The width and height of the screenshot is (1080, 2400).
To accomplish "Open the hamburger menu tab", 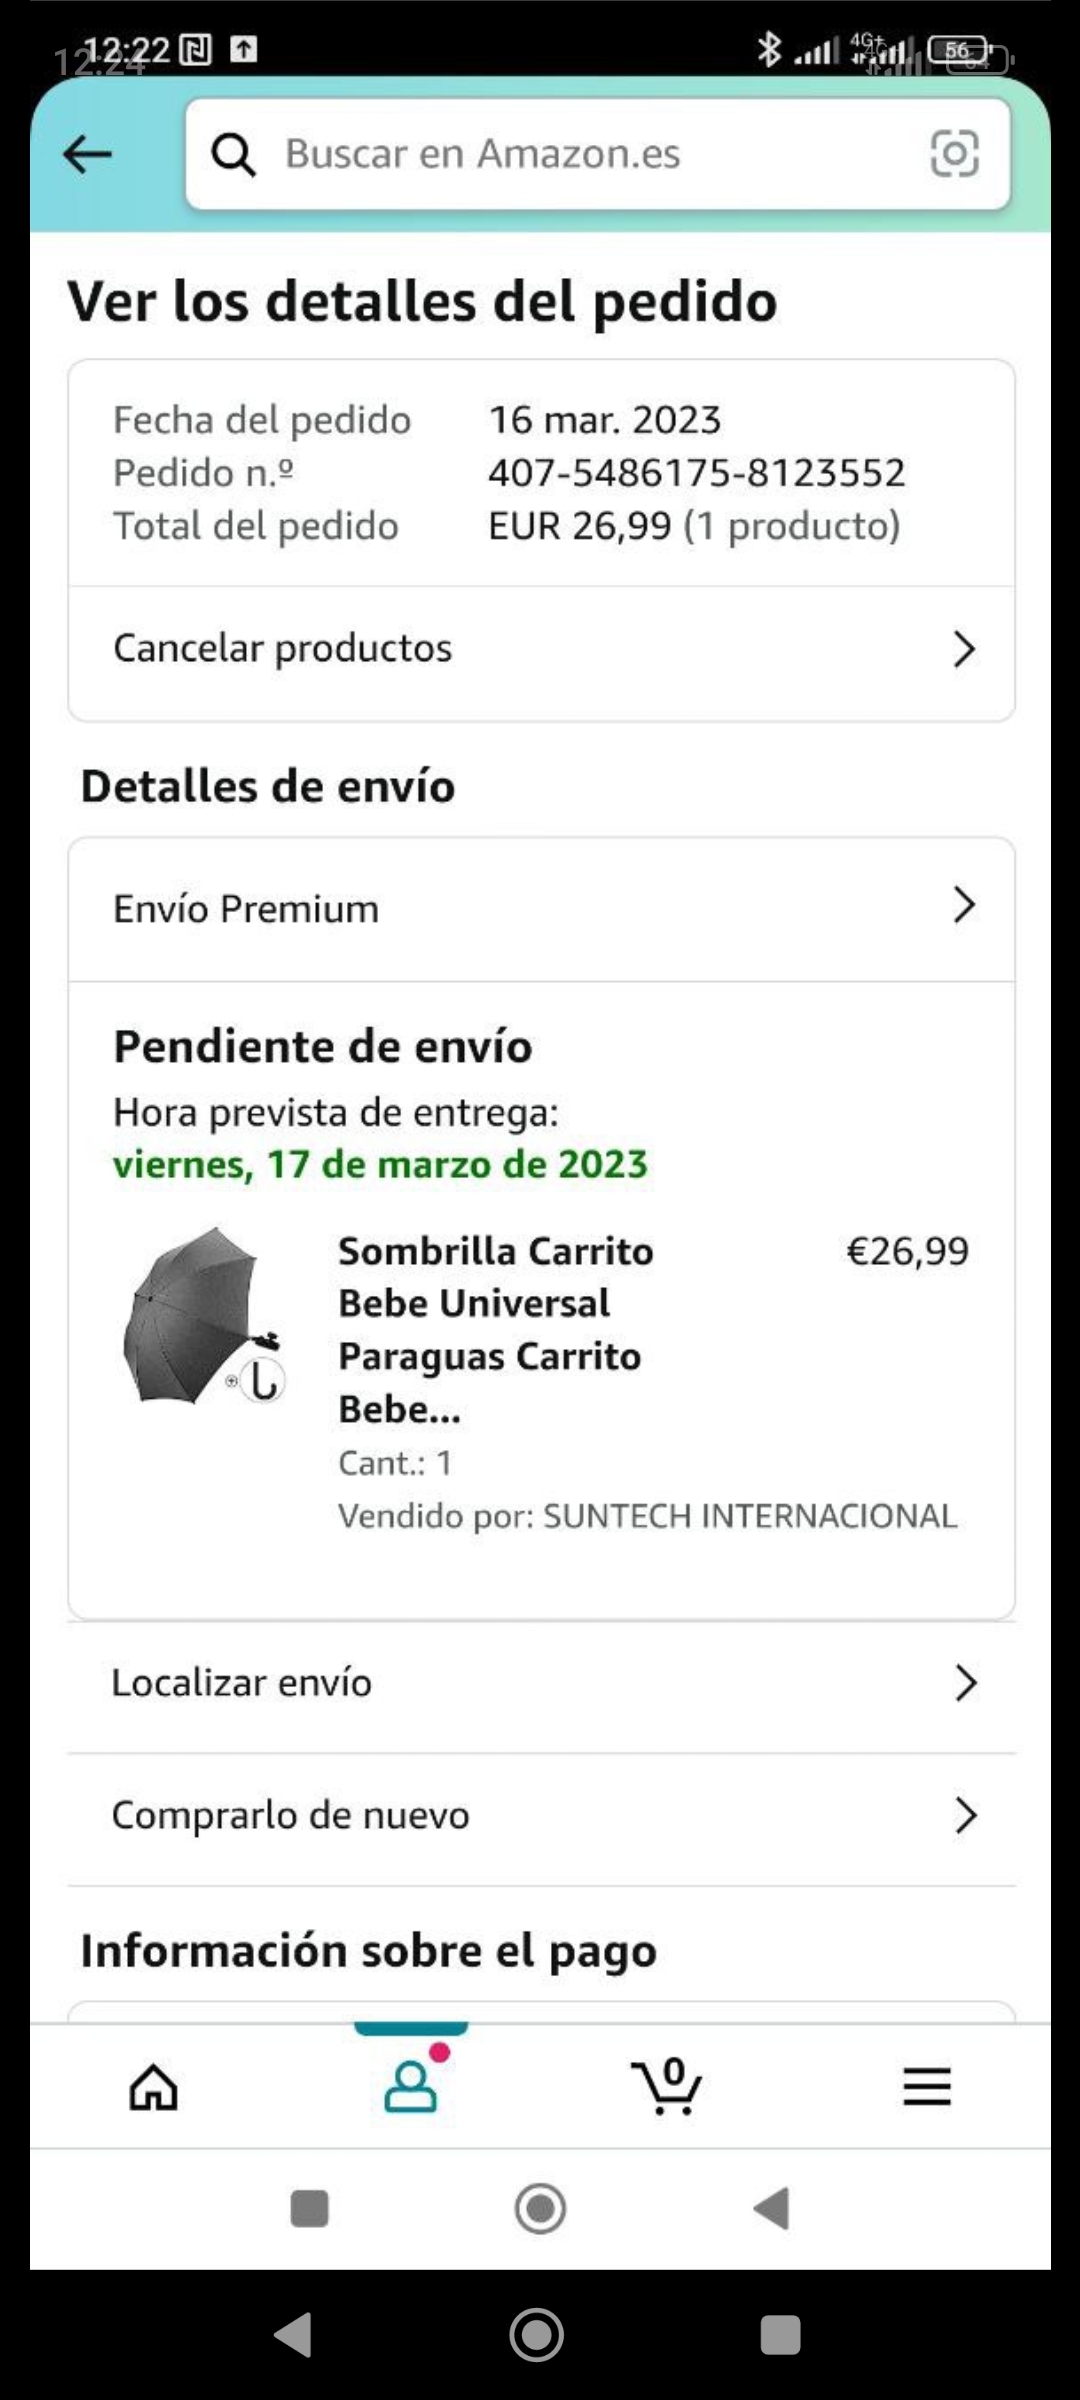I will 926,2087.
